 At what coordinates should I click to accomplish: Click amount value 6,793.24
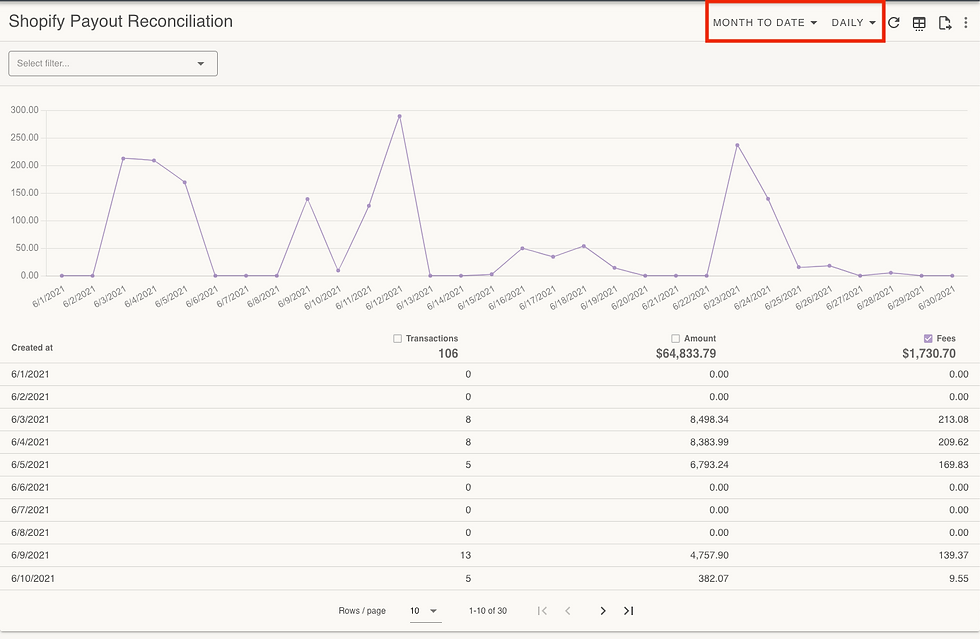pyautogui.click(x=709, y=465)
